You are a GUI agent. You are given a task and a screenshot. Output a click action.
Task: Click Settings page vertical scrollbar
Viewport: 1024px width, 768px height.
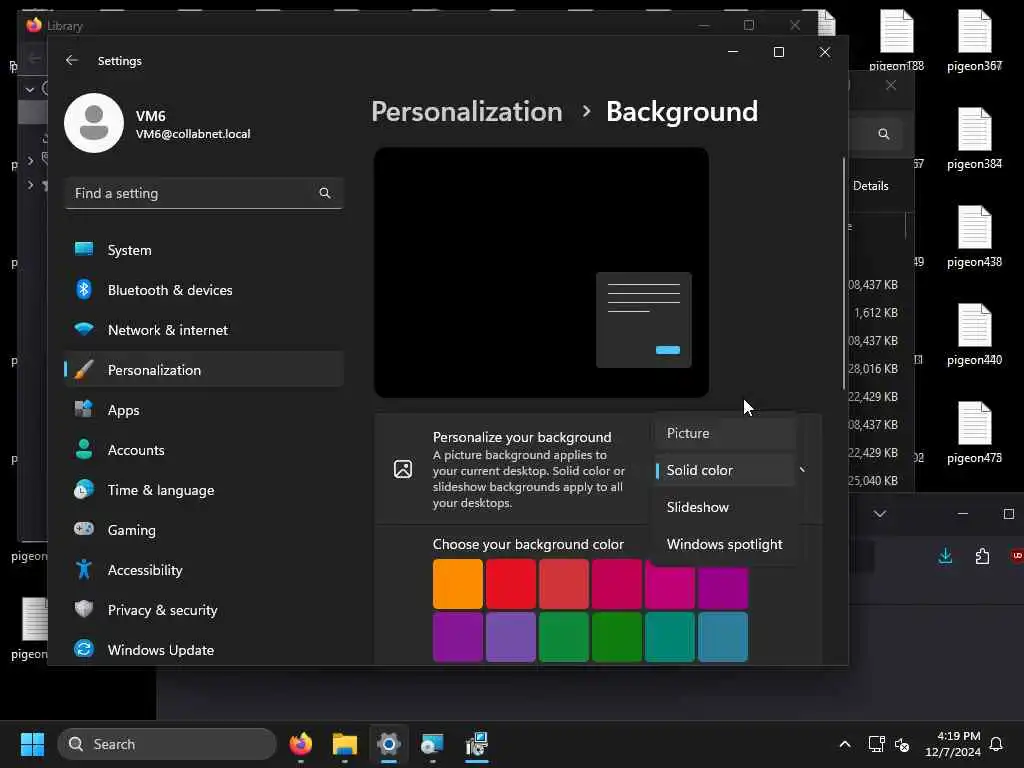click(x=844, y=274)
